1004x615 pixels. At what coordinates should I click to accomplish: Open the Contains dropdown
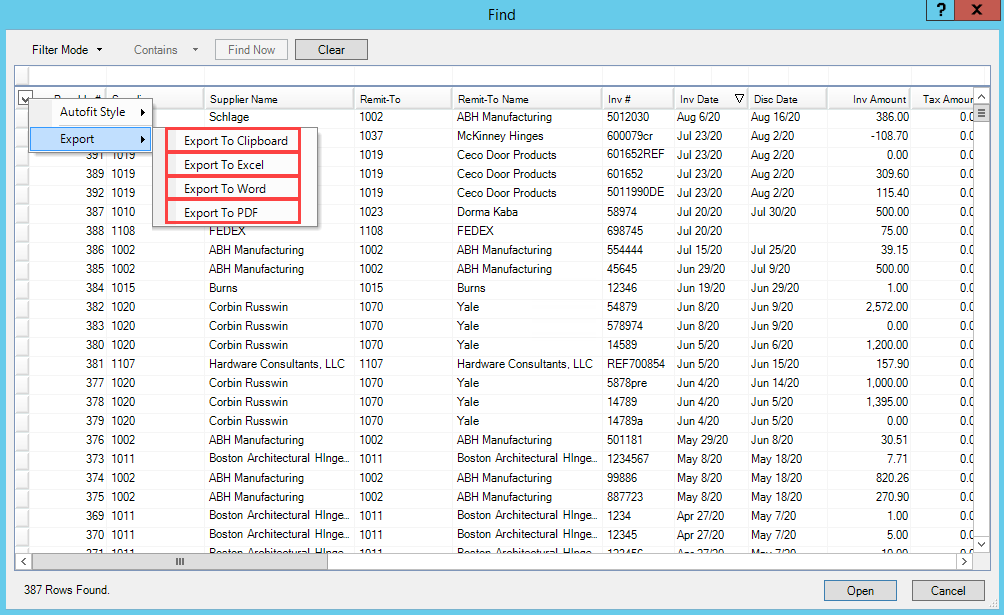point(165,50)
